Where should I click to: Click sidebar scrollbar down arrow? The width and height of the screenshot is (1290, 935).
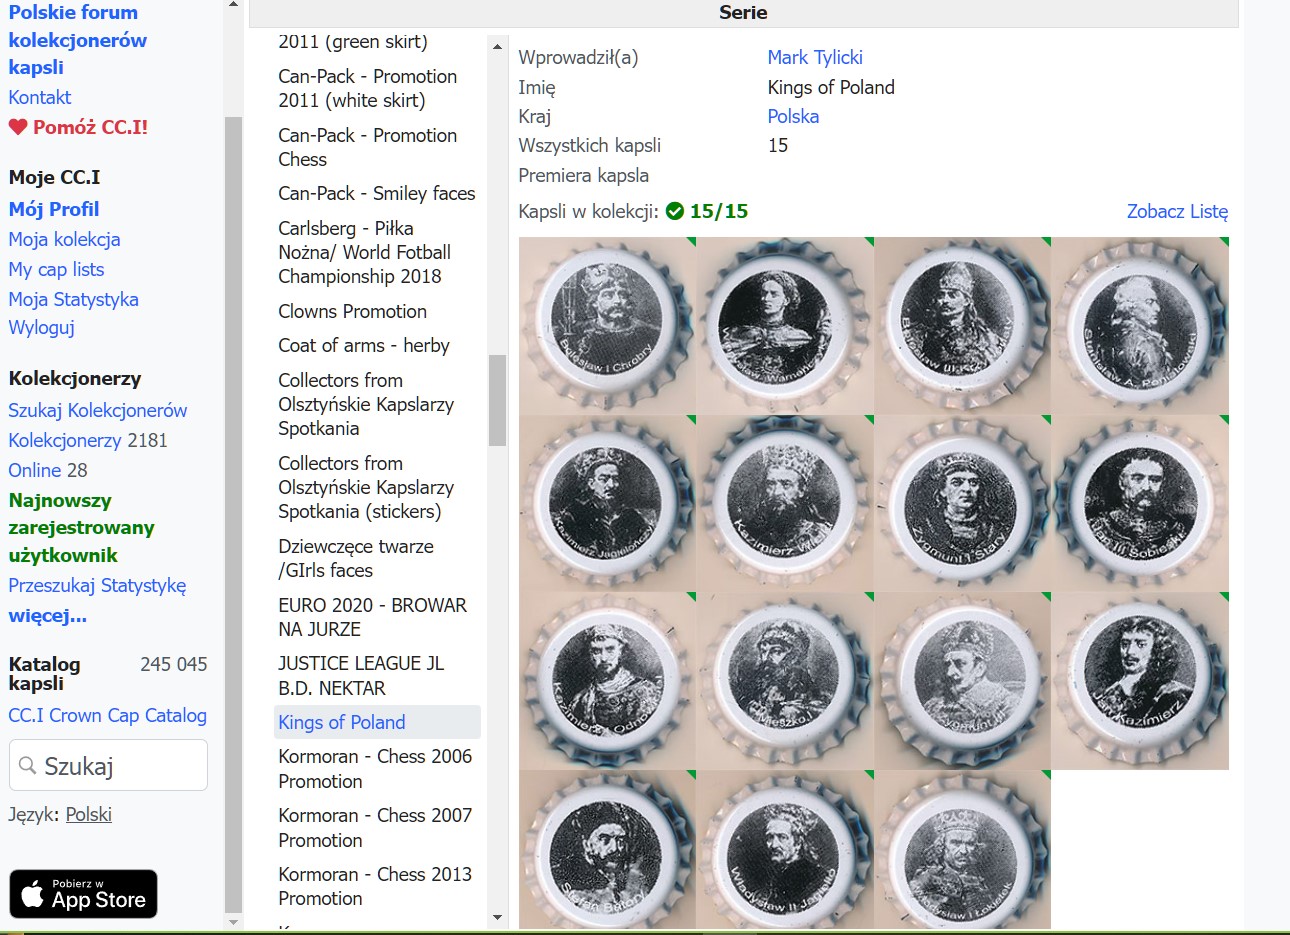pos(233,922)
